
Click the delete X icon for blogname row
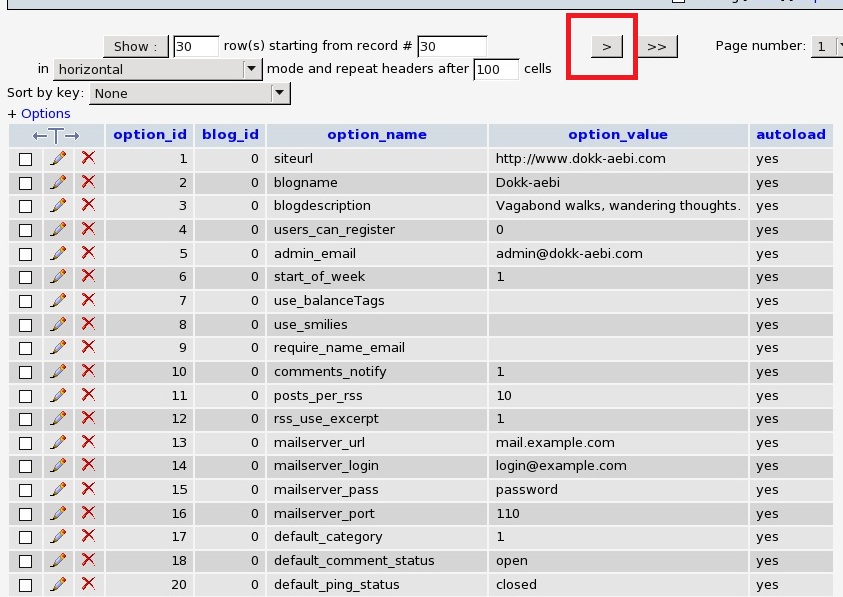pyautogui.click(x=88, y=182)
